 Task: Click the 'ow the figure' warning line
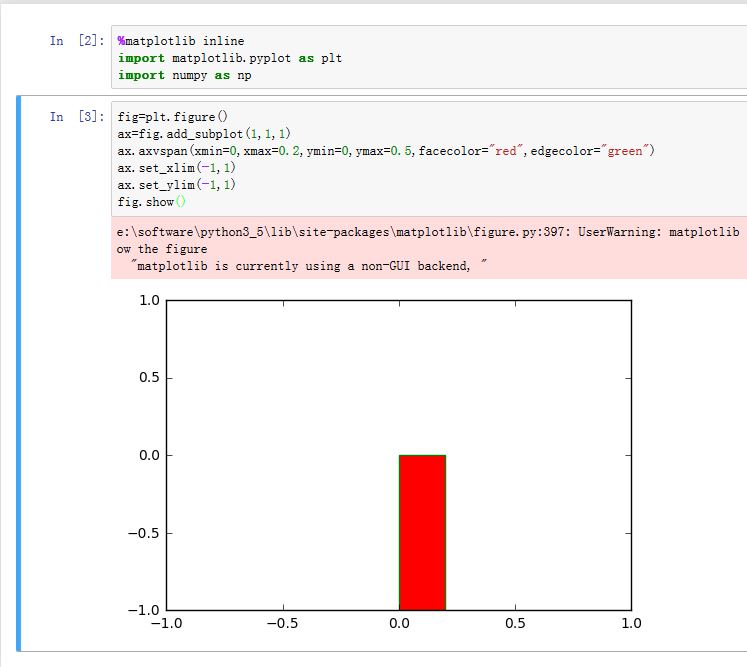tap(162, 249)
